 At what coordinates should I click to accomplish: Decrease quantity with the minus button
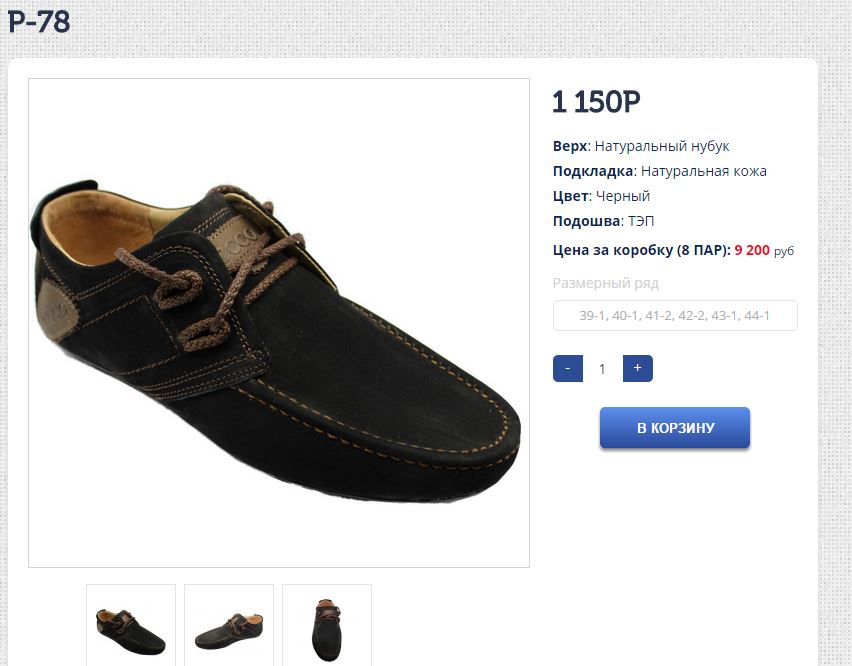coord(567,368)
